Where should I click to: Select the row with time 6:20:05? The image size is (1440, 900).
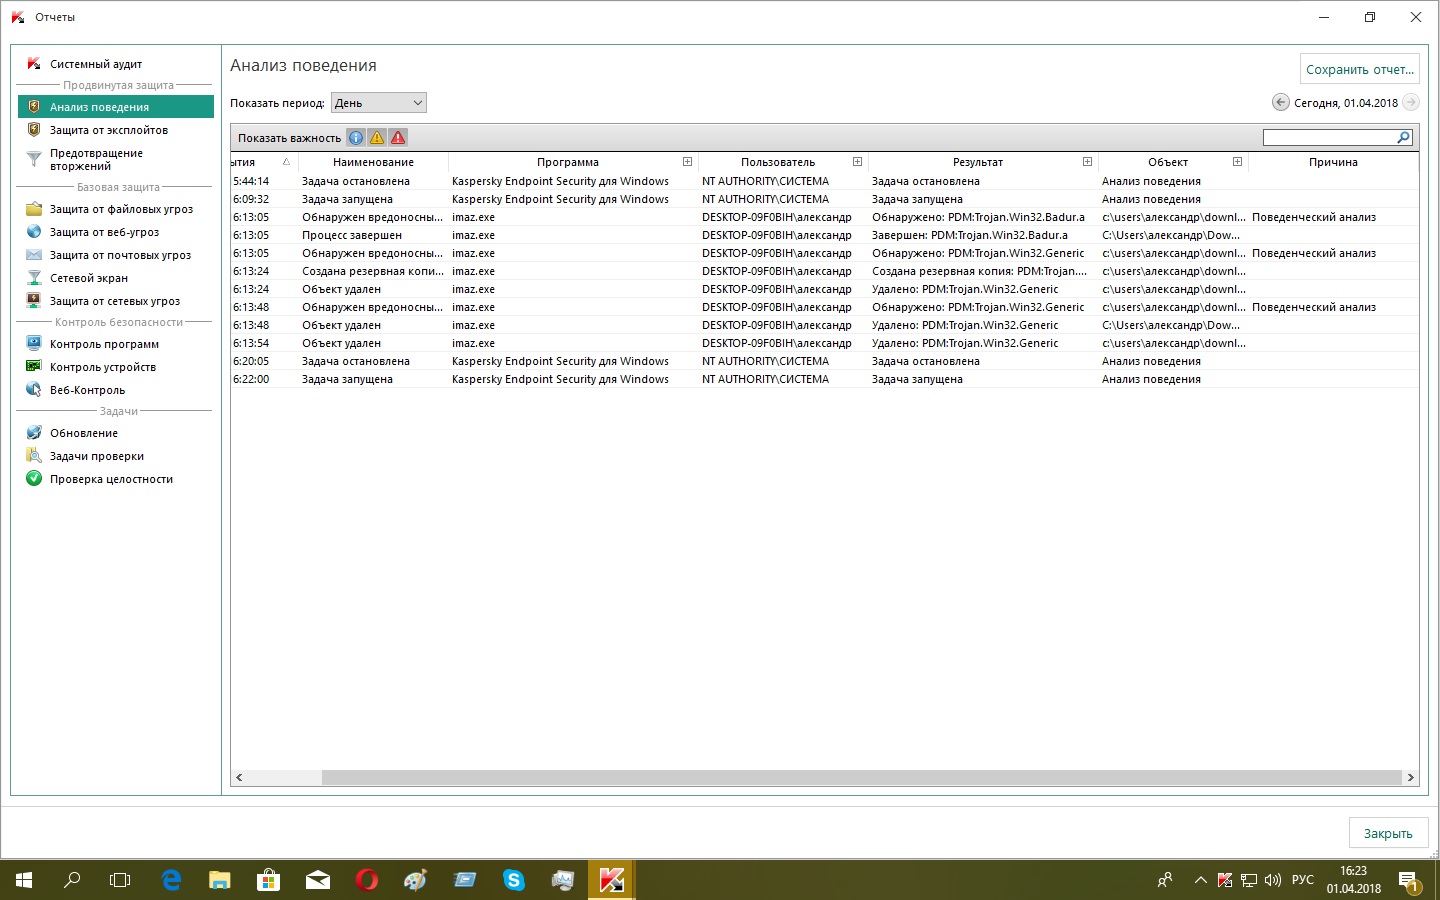tap(824, 361)
